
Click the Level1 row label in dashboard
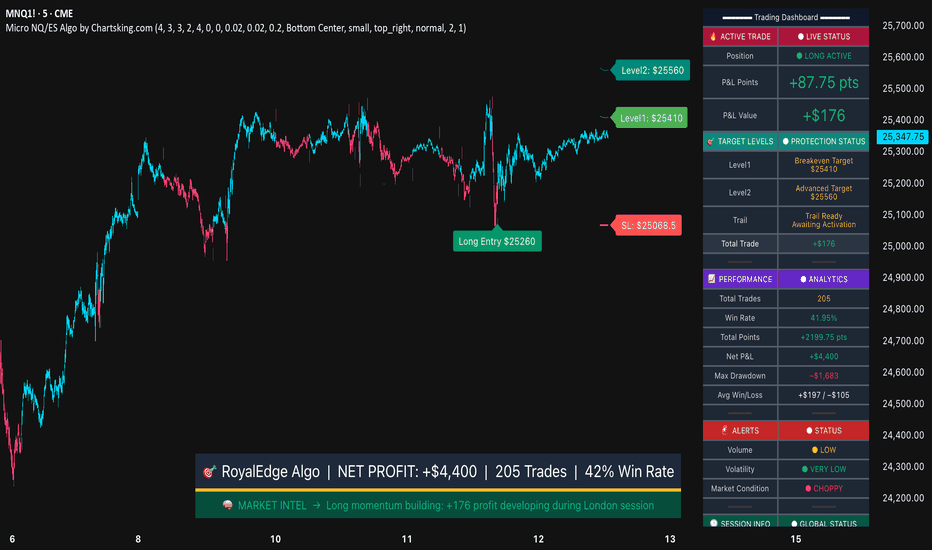pyautogui.click(x=739, y=165)
